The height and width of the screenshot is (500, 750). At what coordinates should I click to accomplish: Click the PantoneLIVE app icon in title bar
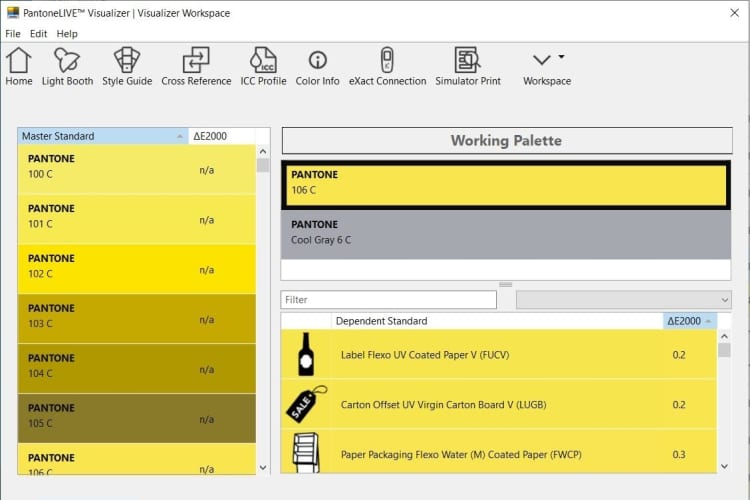[x=13, y=12]
